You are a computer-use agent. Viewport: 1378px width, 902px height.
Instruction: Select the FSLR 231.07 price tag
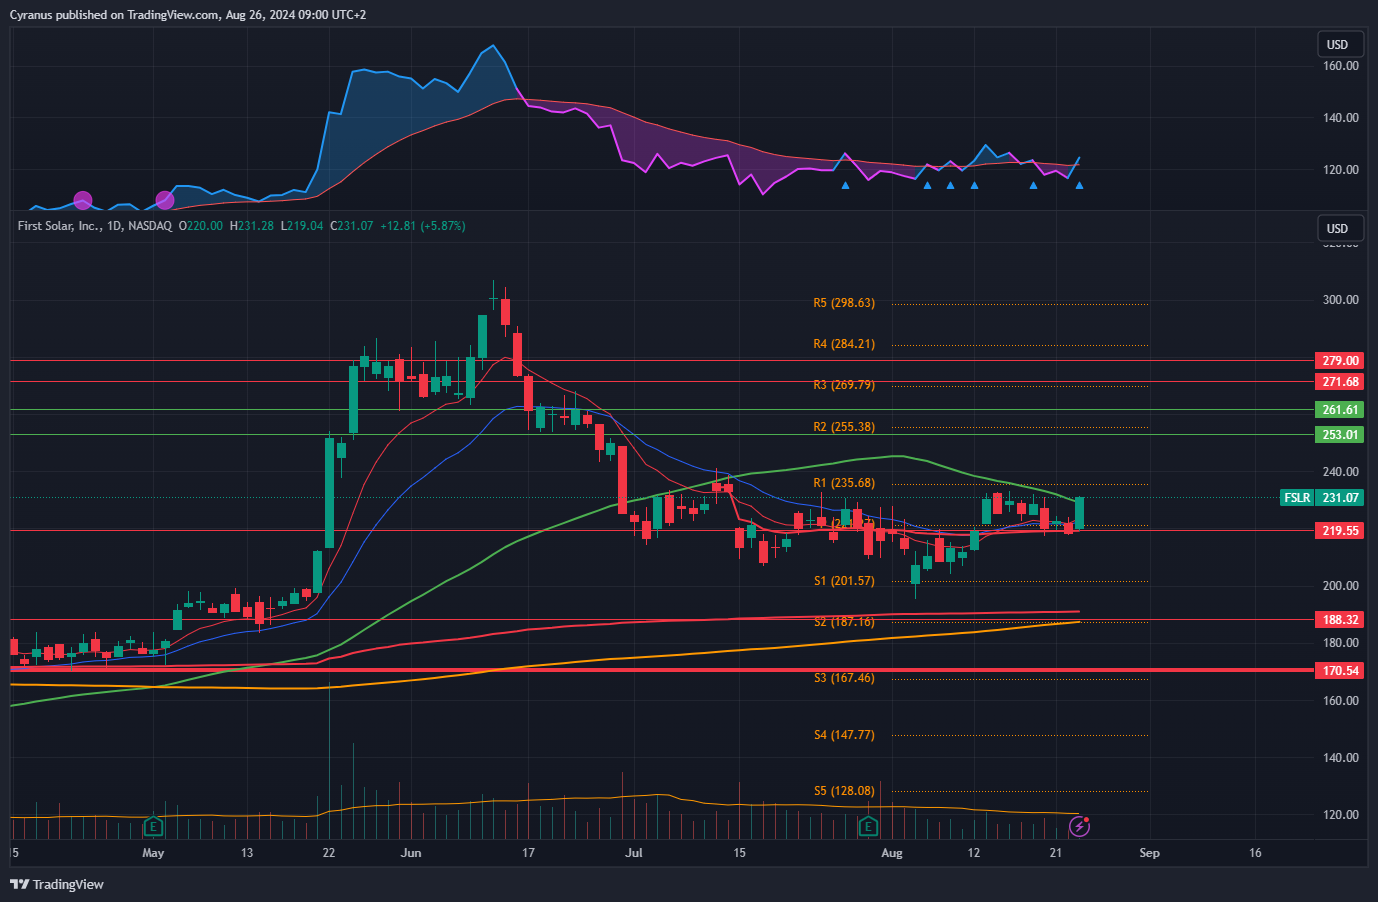[x=1322, y=497]
